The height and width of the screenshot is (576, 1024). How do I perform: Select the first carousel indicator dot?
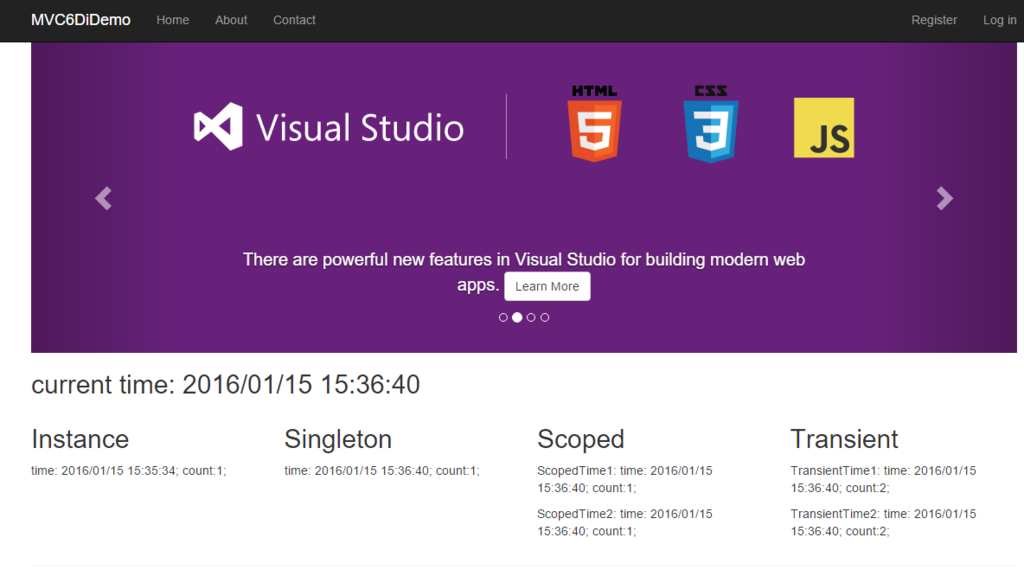pyautogui.click(x=503, y=317)
